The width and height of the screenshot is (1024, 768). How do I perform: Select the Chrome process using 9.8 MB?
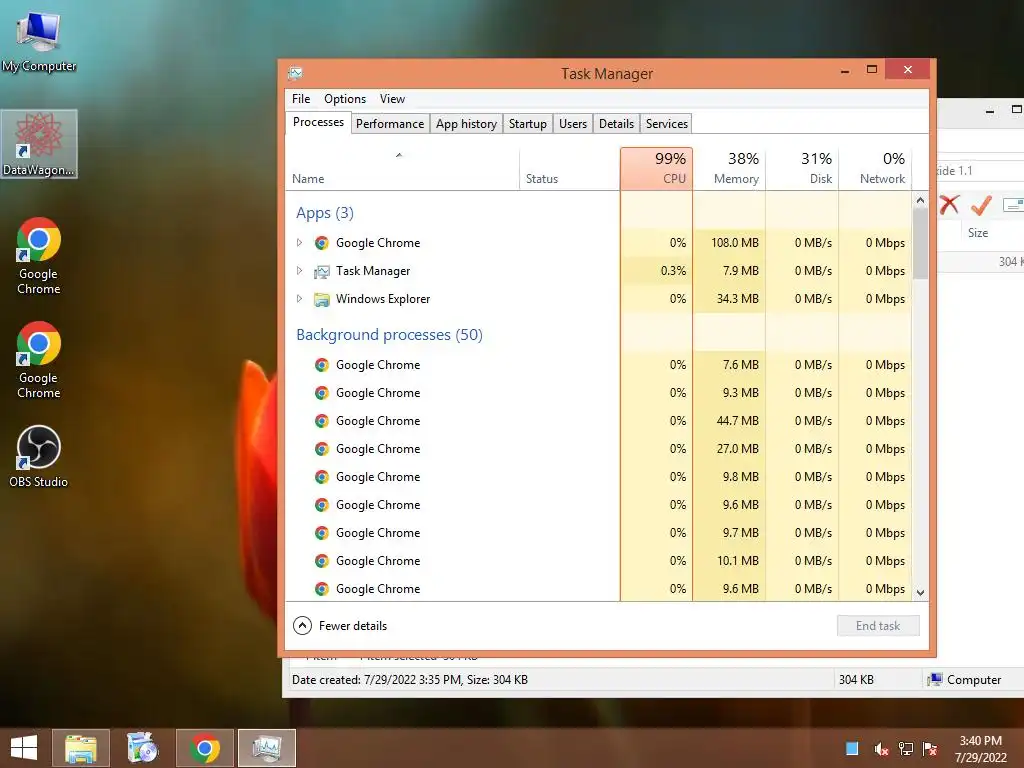pyautogui.click(x=598, y=477)
